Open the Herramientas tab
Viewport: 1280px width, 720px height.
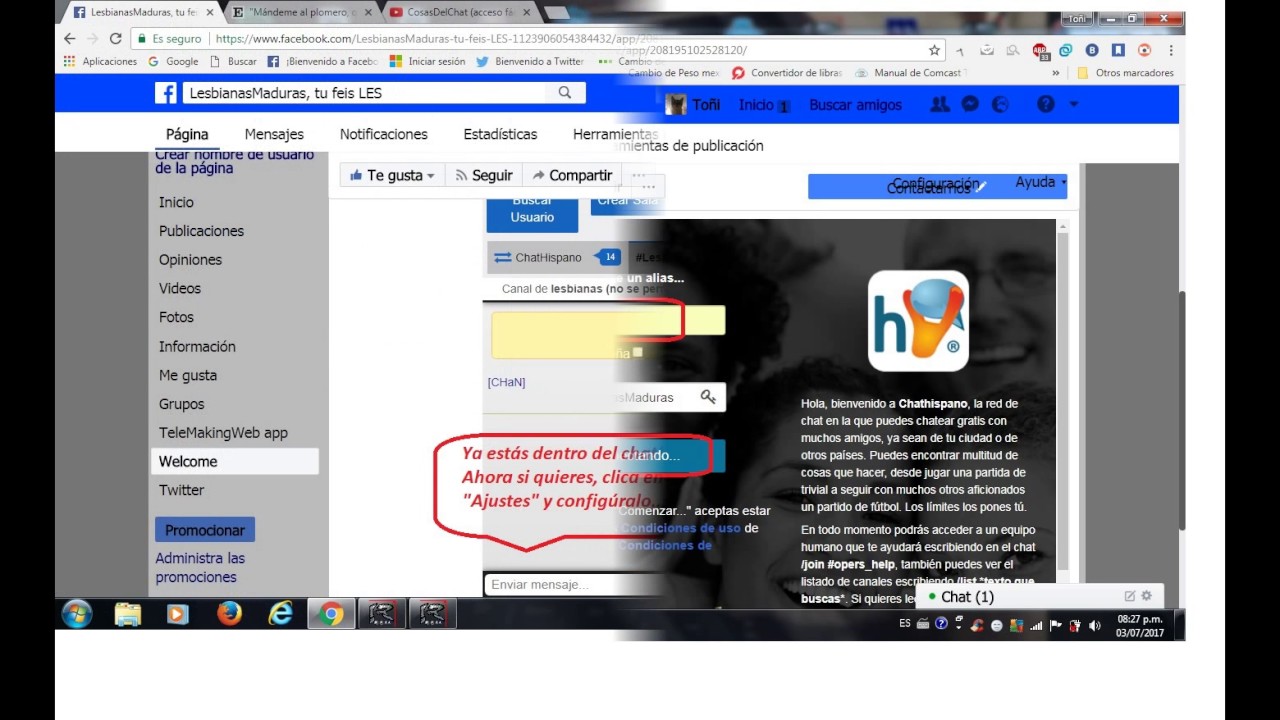click(615, 134)
